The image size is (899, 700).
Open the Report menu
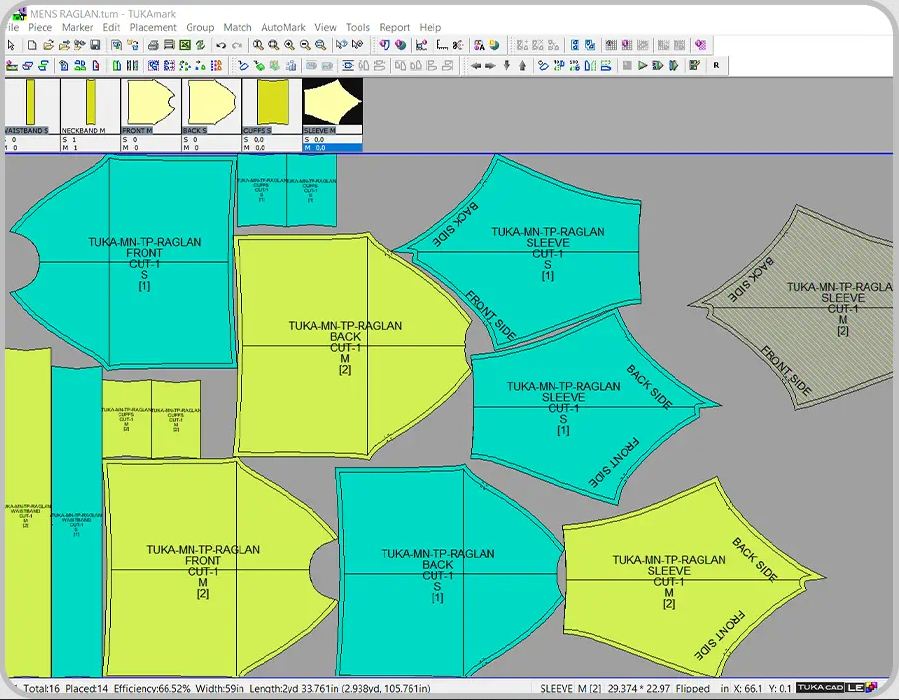pyautogui.click(x=394, y=28)
